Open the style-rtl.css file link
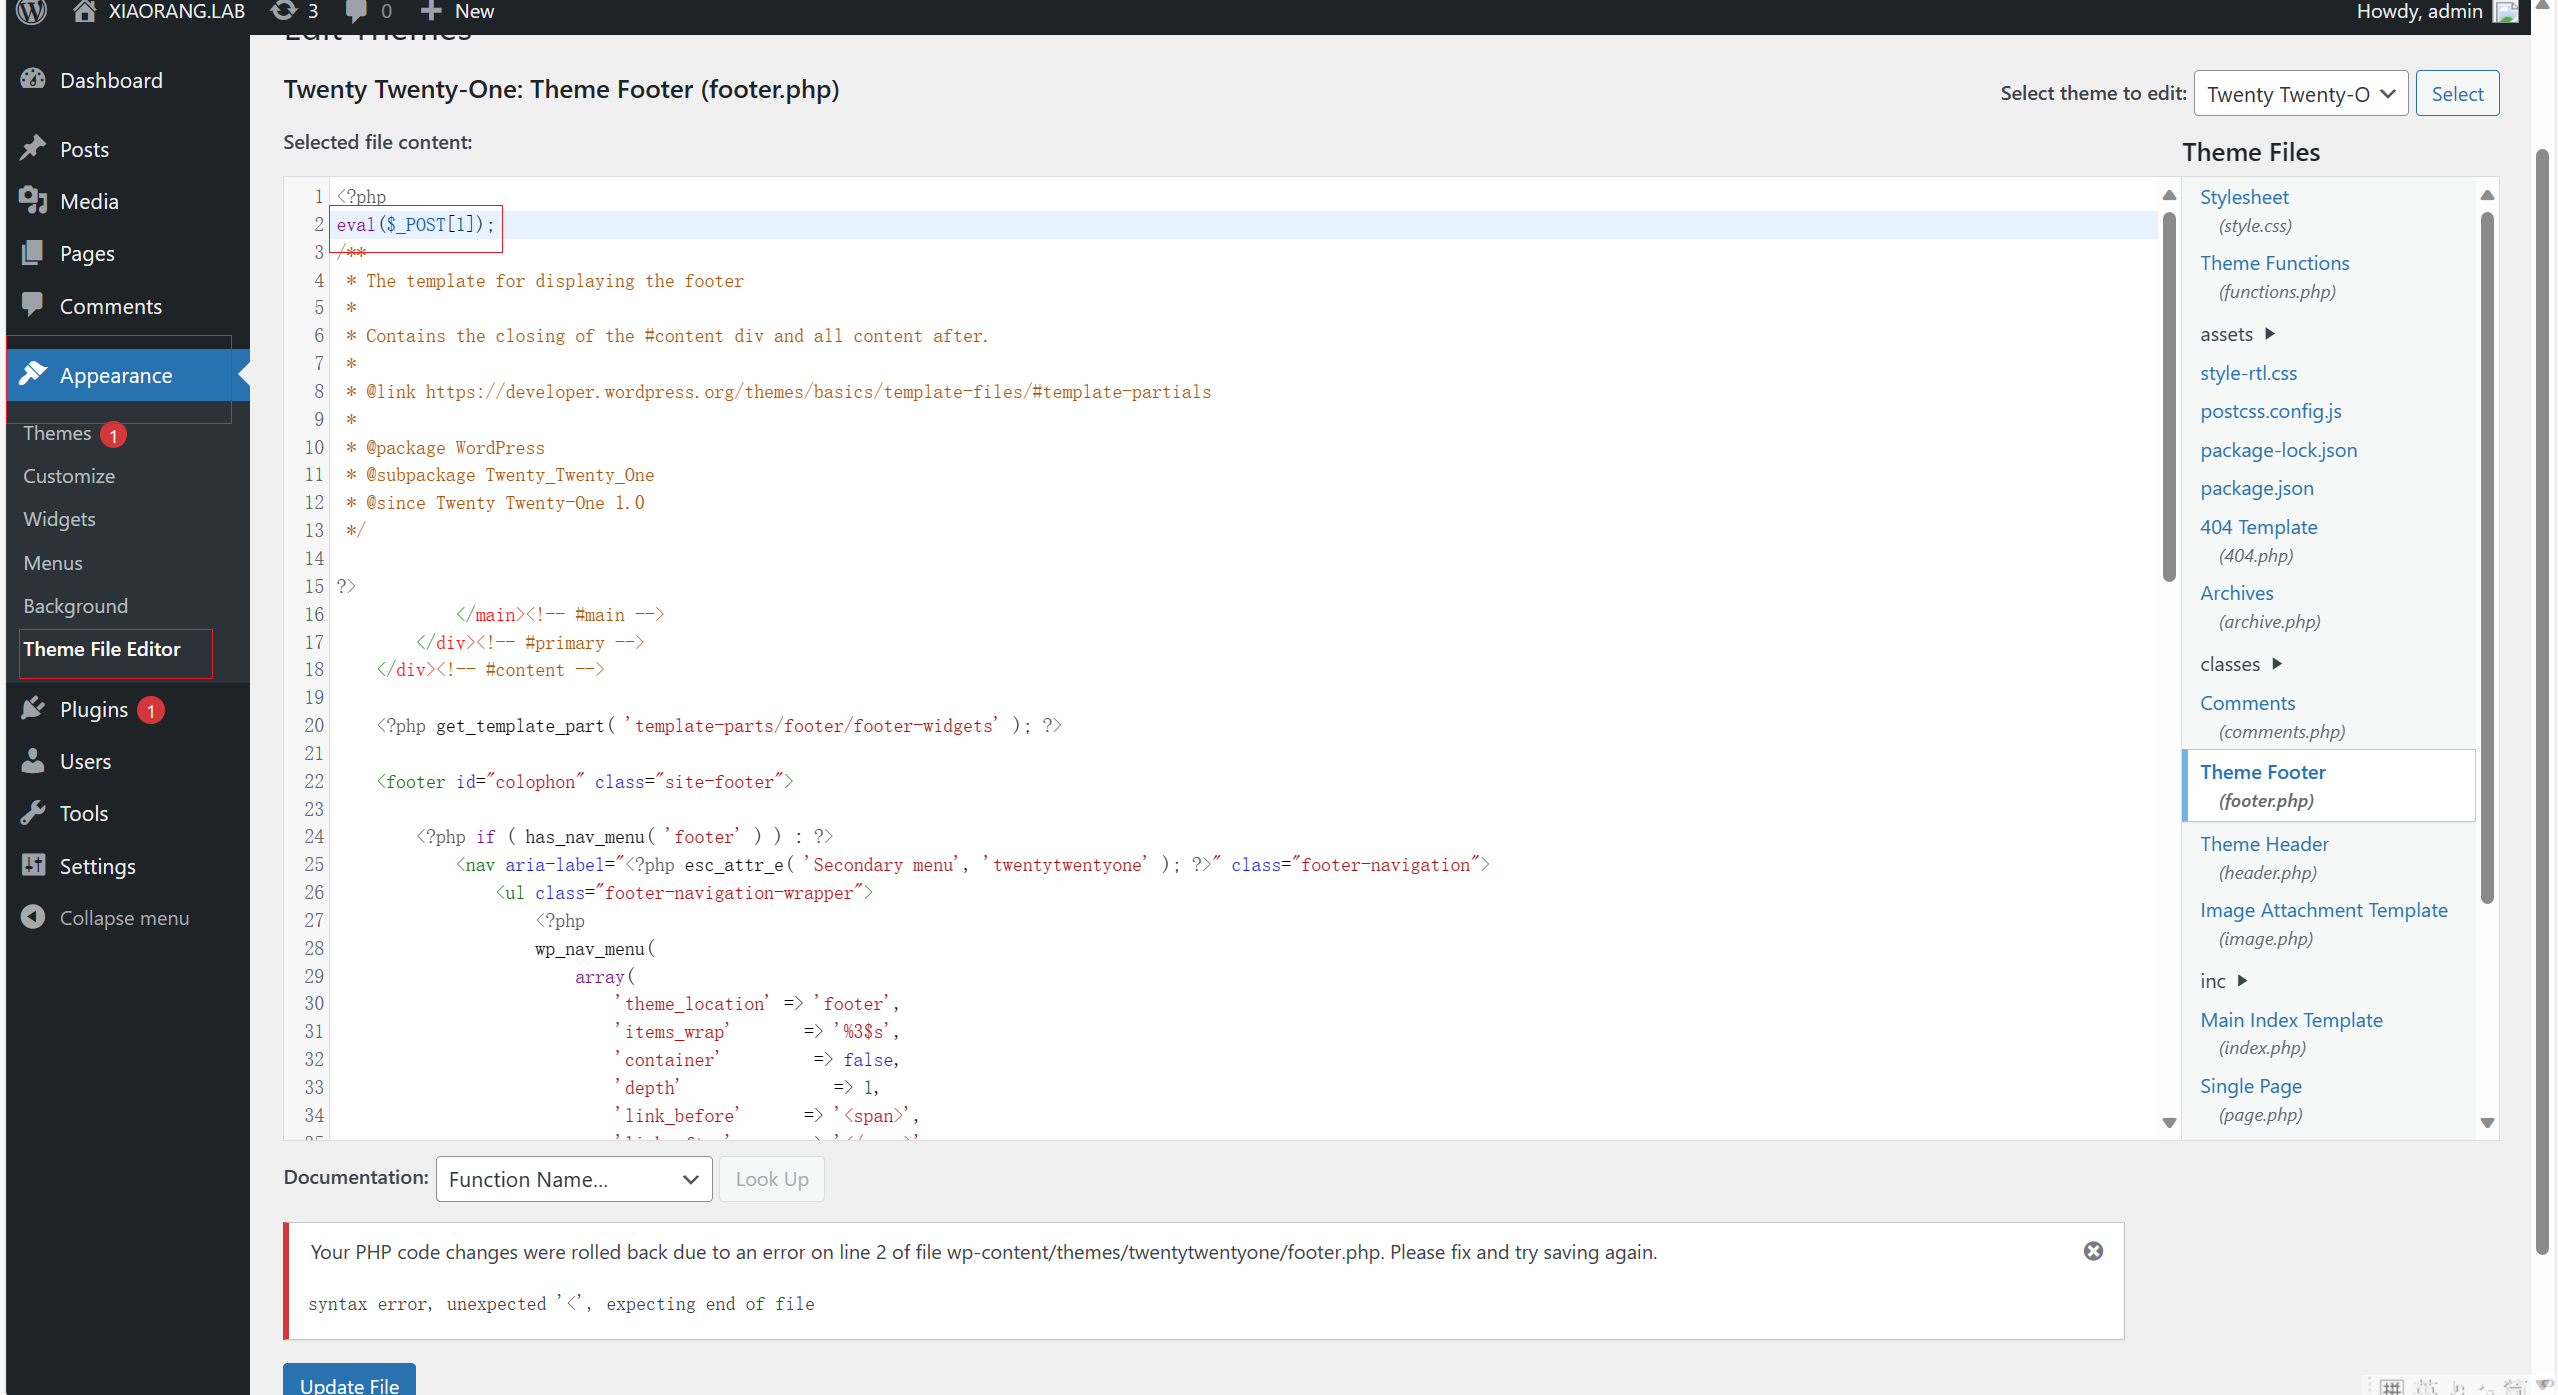Screen dimensions: 2558x1395 tap(2248, 373)
